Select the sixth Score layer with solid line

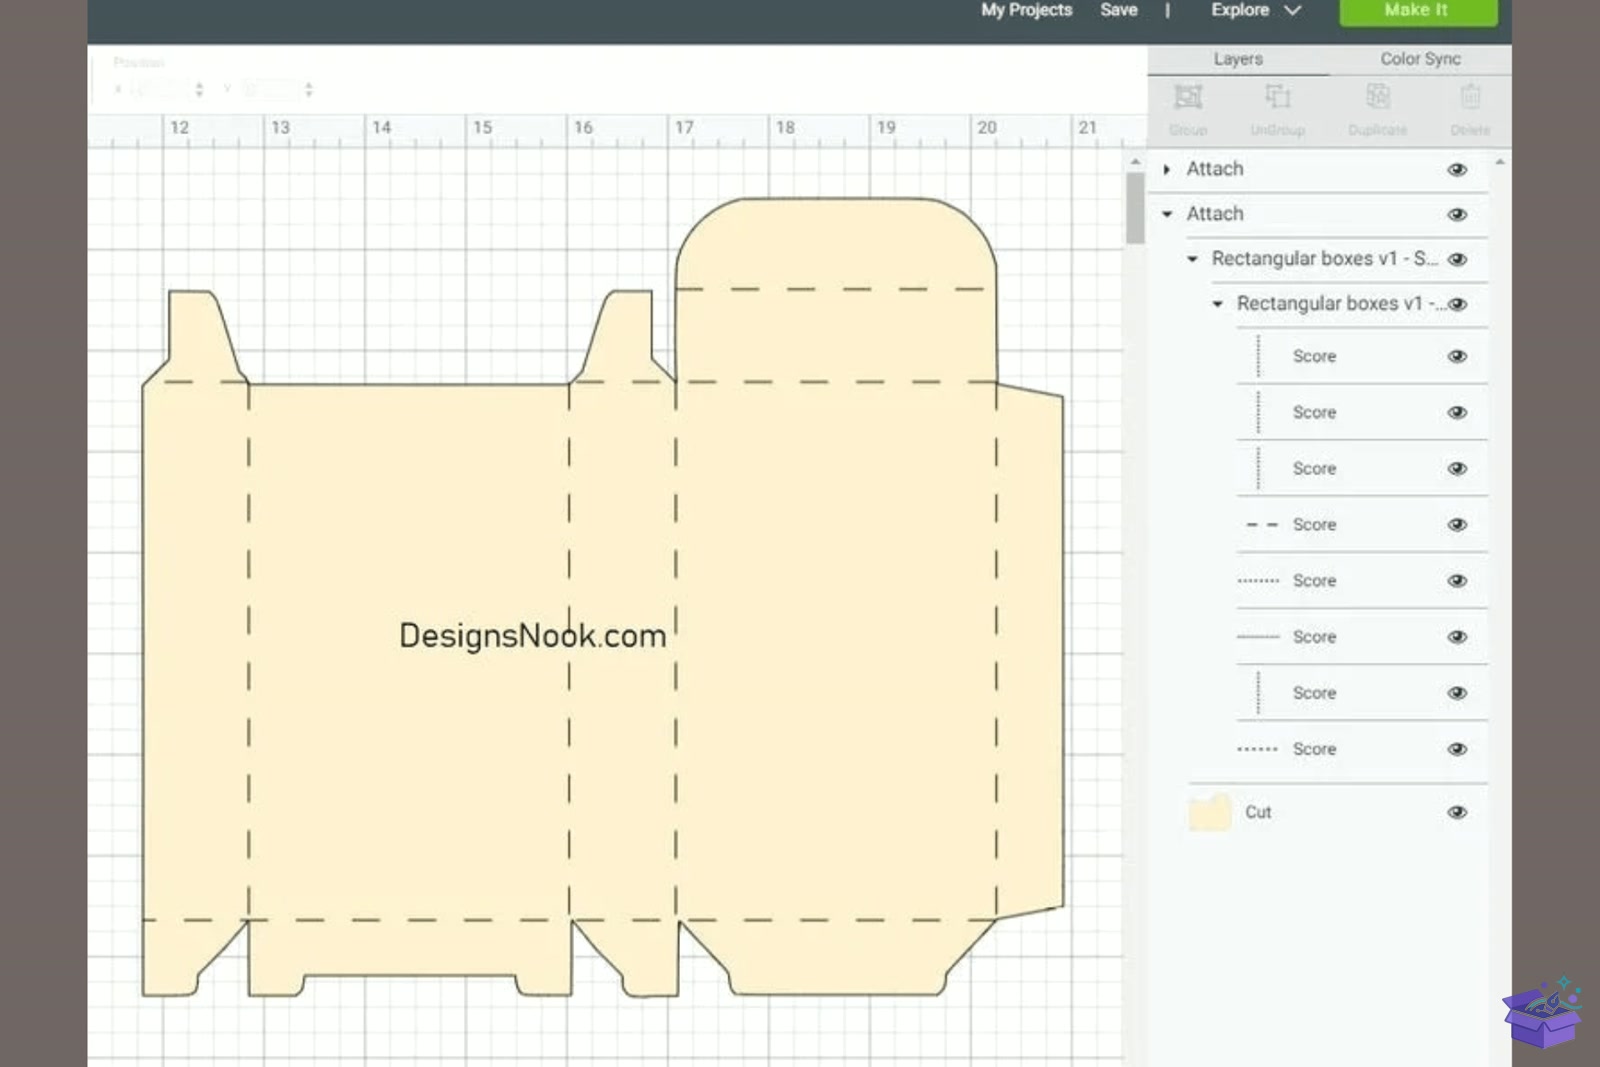coord(1362,636)
